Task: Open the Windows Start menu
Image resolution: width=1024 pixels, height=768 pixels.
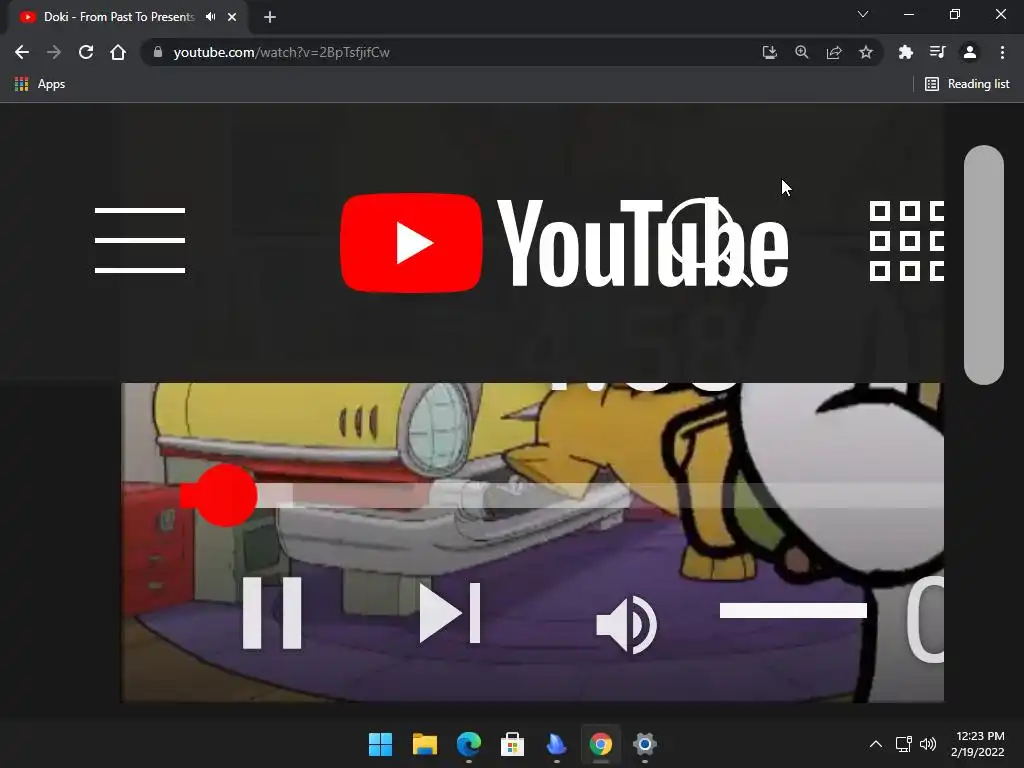Action: click(x=380, y=744)
